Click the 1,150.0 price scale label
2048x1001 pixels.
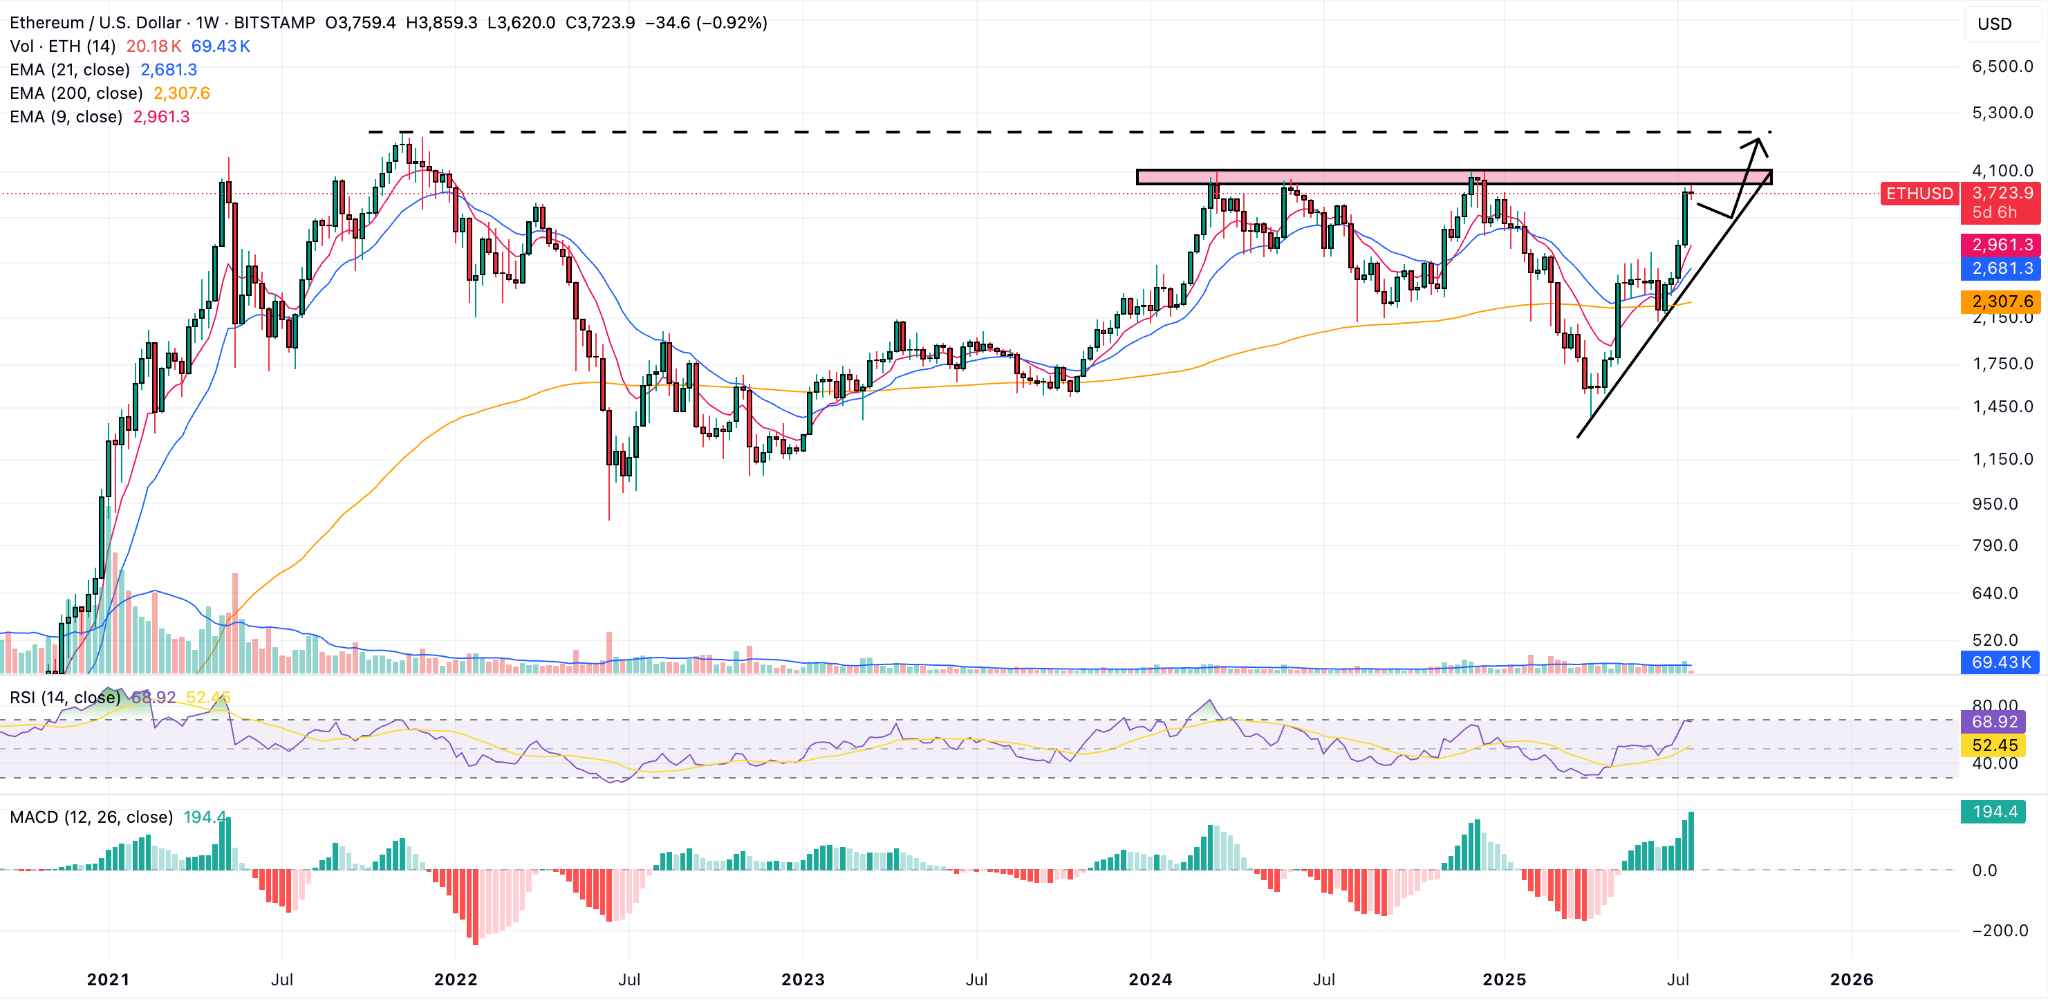pyautogui.click(x=2003, y=460)
